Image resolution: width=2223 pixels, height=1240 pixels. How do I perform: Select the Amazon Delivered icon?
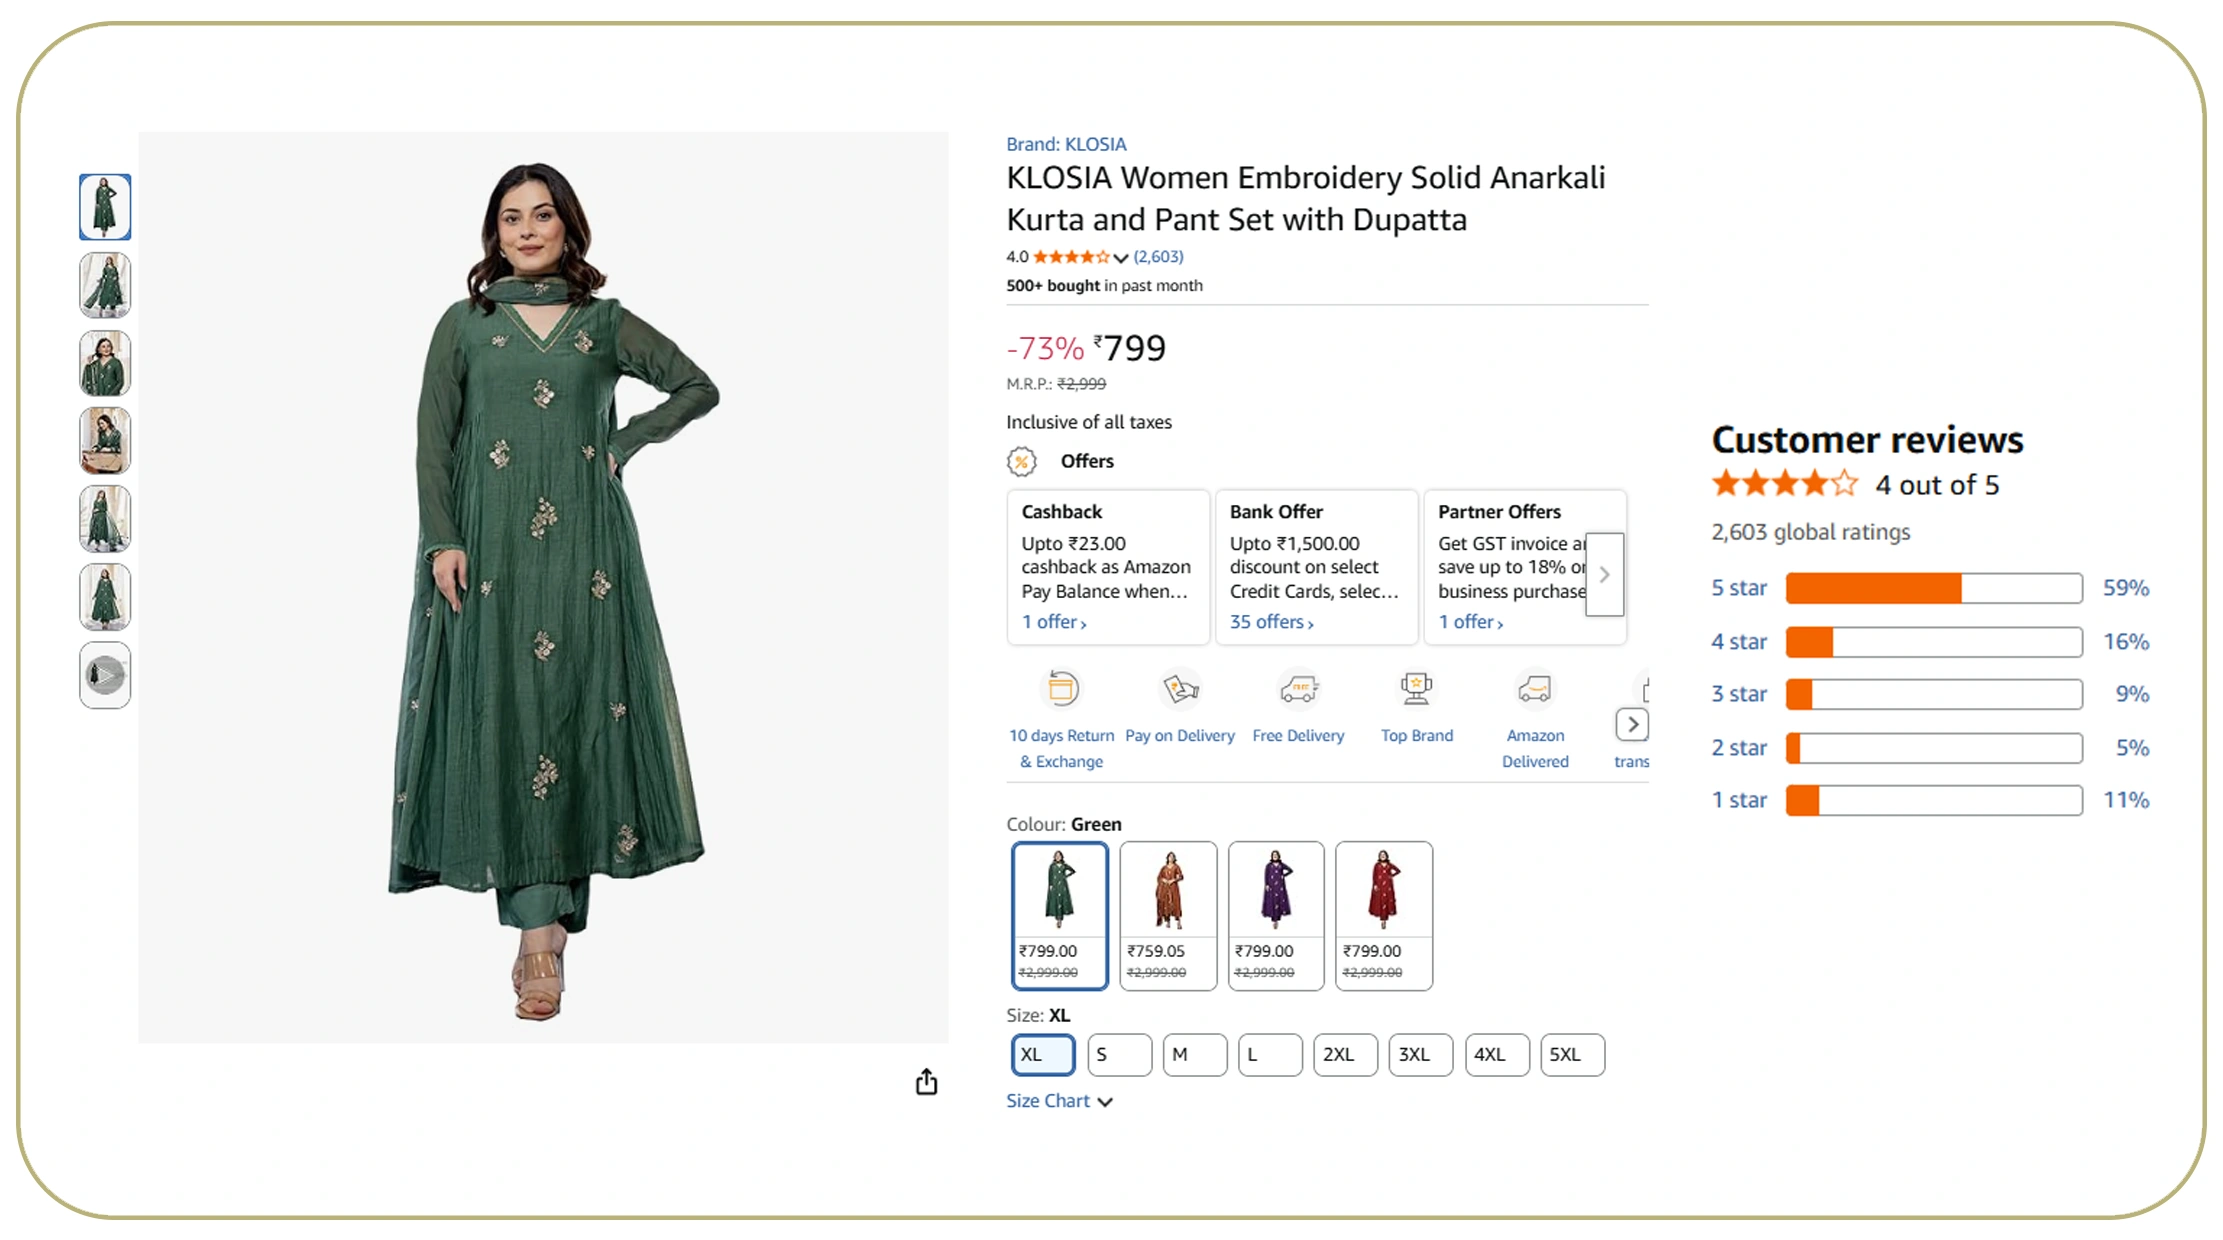(x=1534, y=690)
